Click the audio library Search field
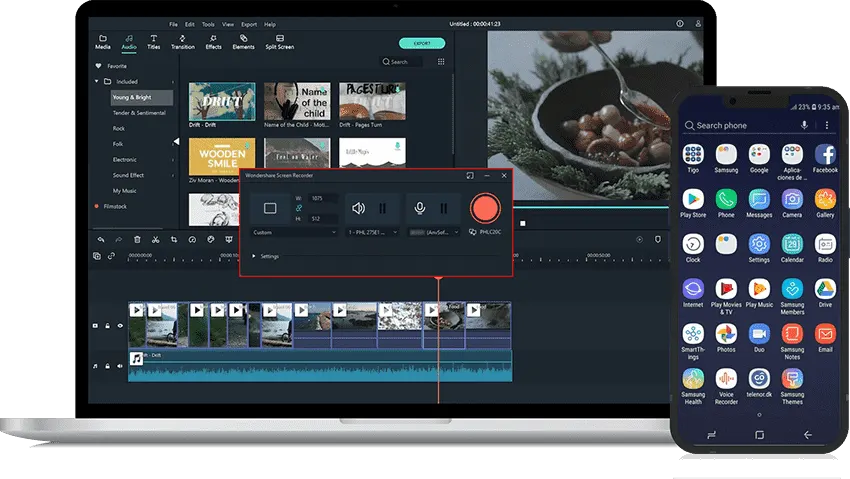Screen dimensions: 850x479 point(402,62)
